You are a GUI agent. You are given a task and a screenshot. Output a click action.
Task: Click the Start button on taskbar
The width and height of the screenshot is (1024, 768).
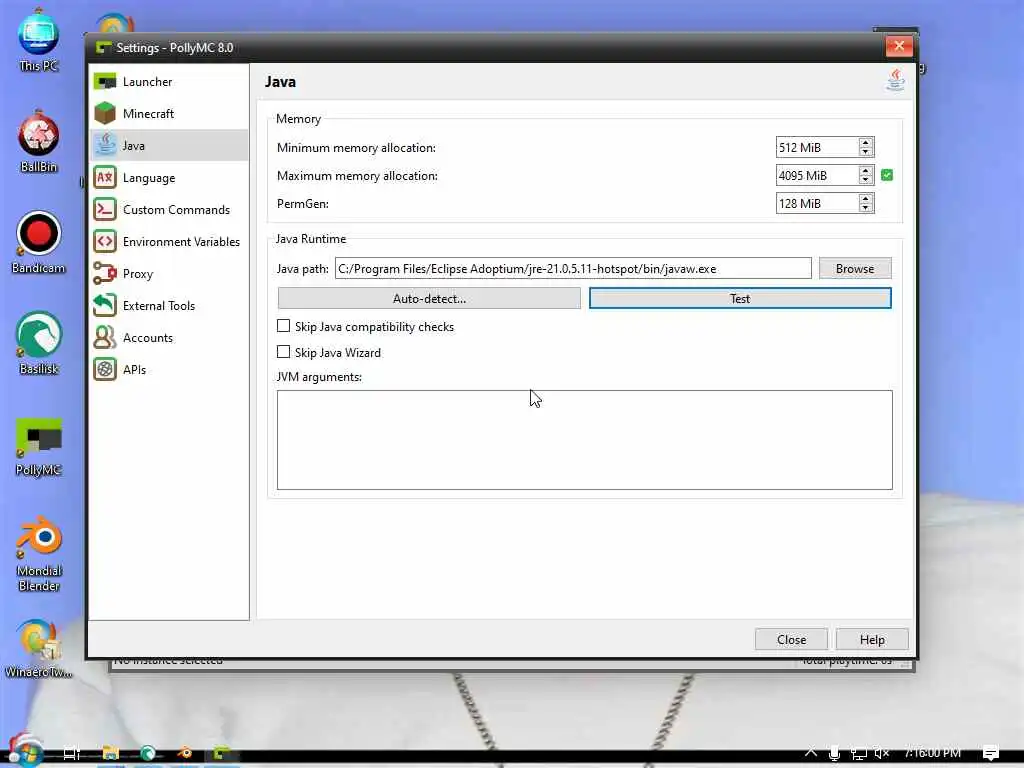tap(26, 753)
